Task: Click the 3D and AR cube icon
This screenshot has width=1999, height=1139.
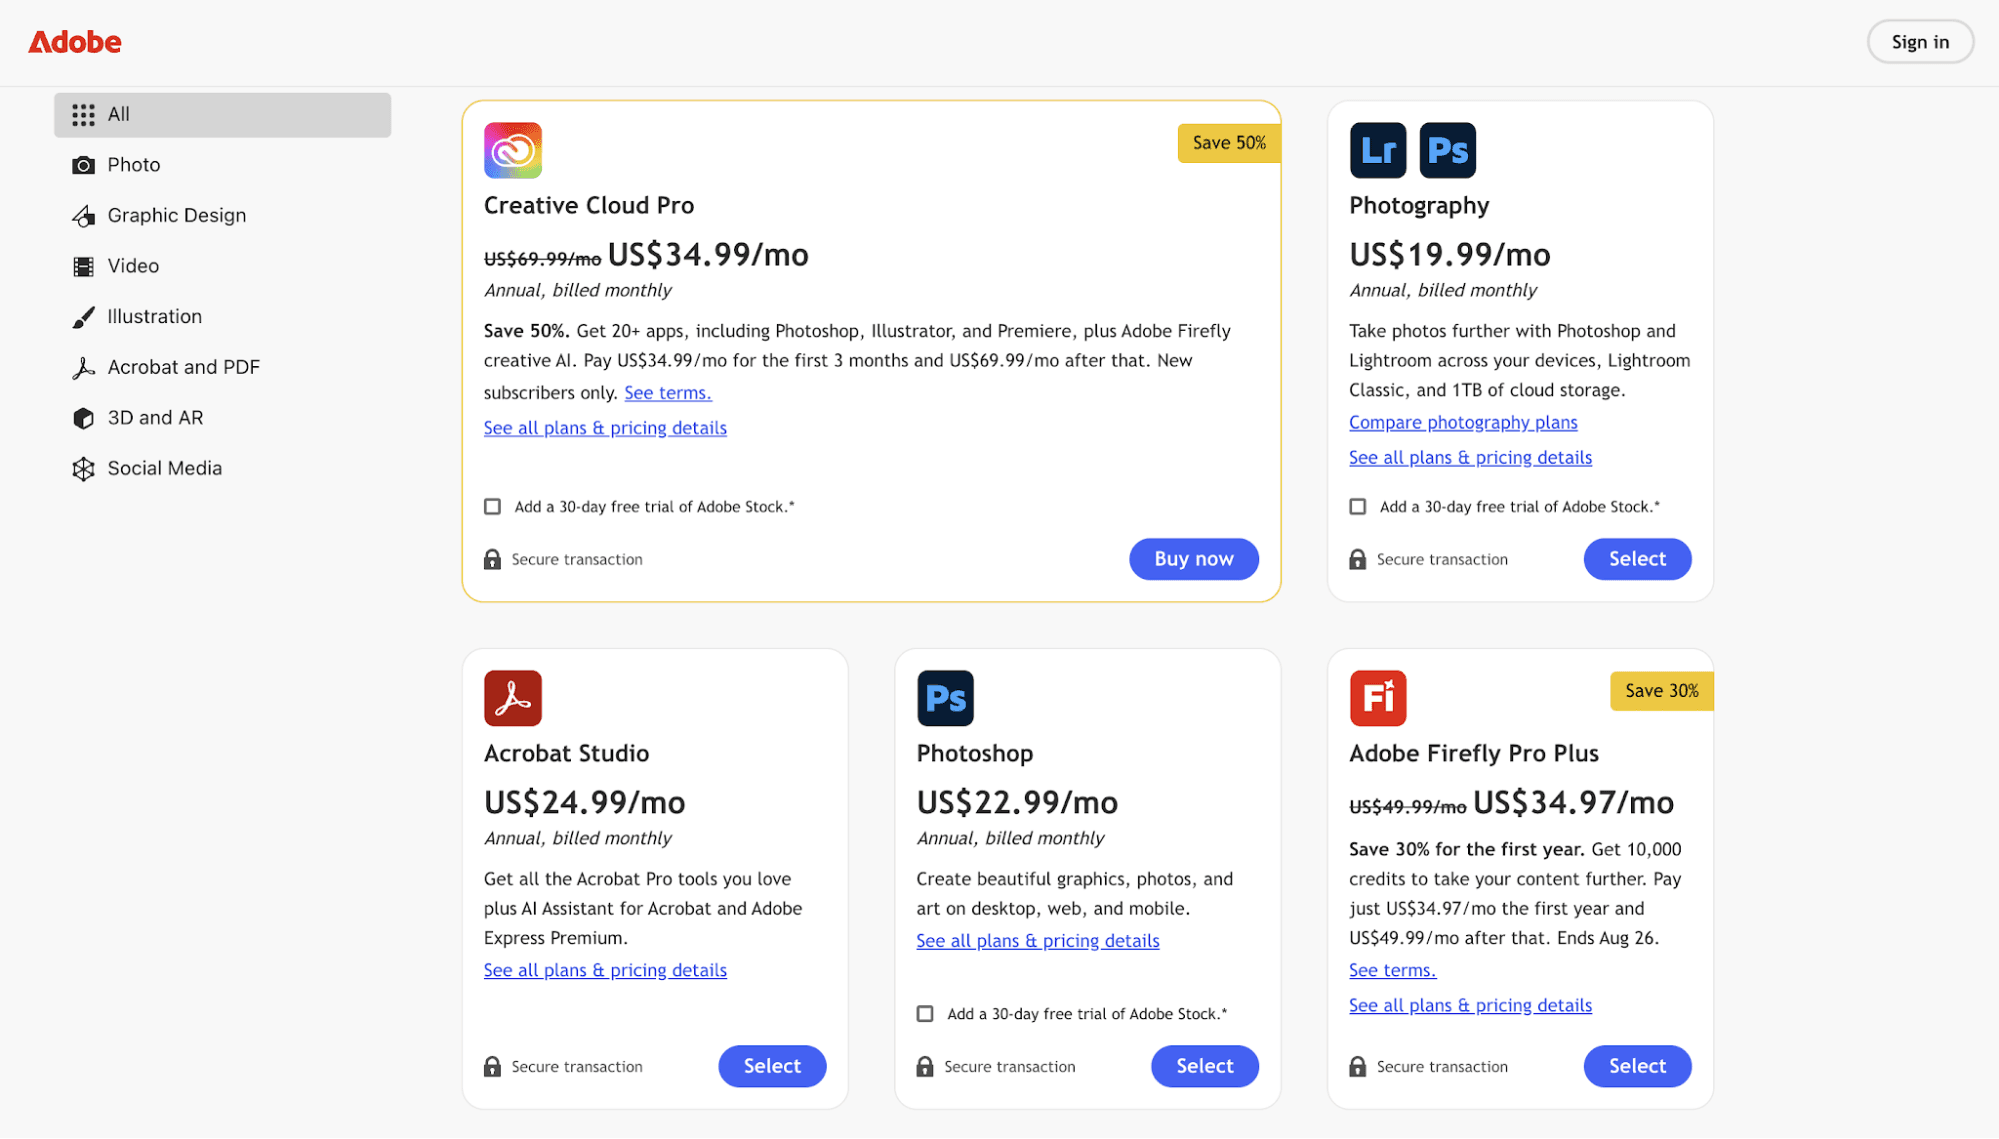Action: click(x=84, y=418)
